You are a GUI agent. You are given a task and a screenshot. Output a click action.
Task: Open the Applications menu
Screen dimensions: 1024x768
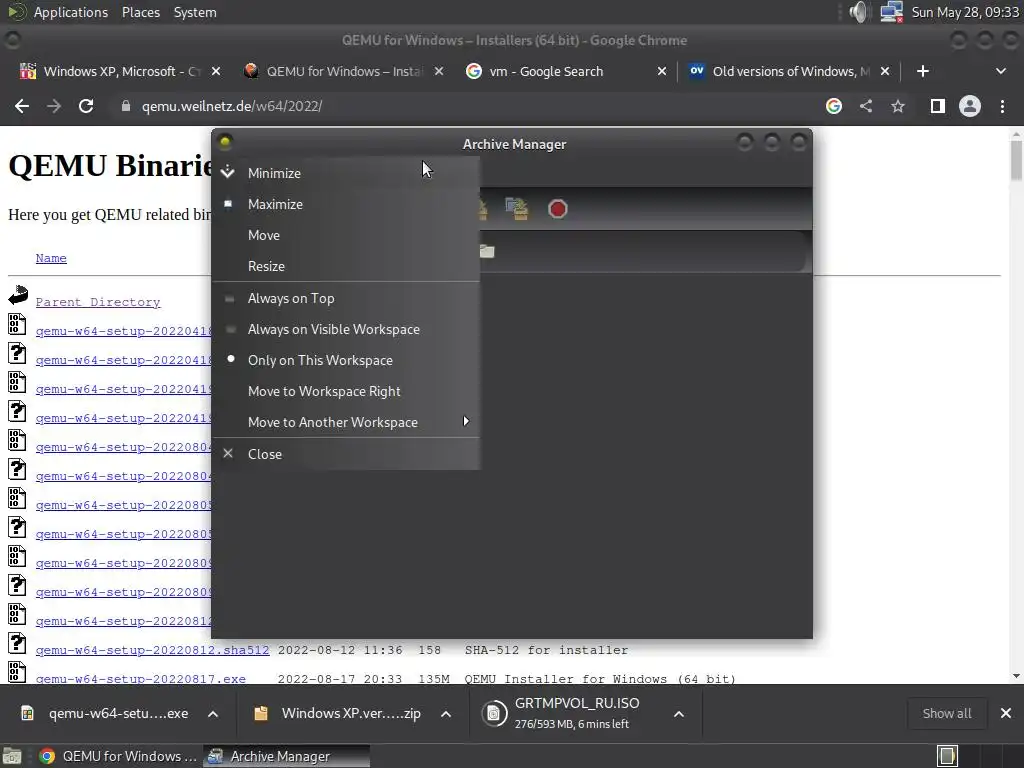click(x=71, y=12)
